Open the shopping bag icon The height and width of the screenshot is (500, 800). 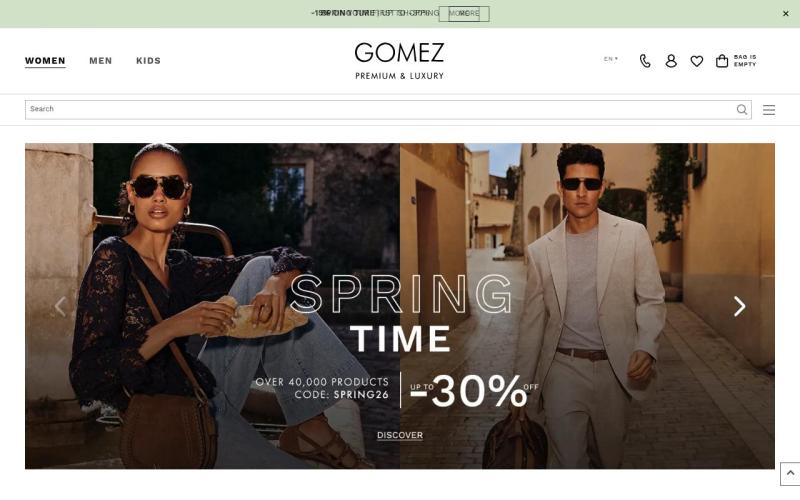coord(721,61)
